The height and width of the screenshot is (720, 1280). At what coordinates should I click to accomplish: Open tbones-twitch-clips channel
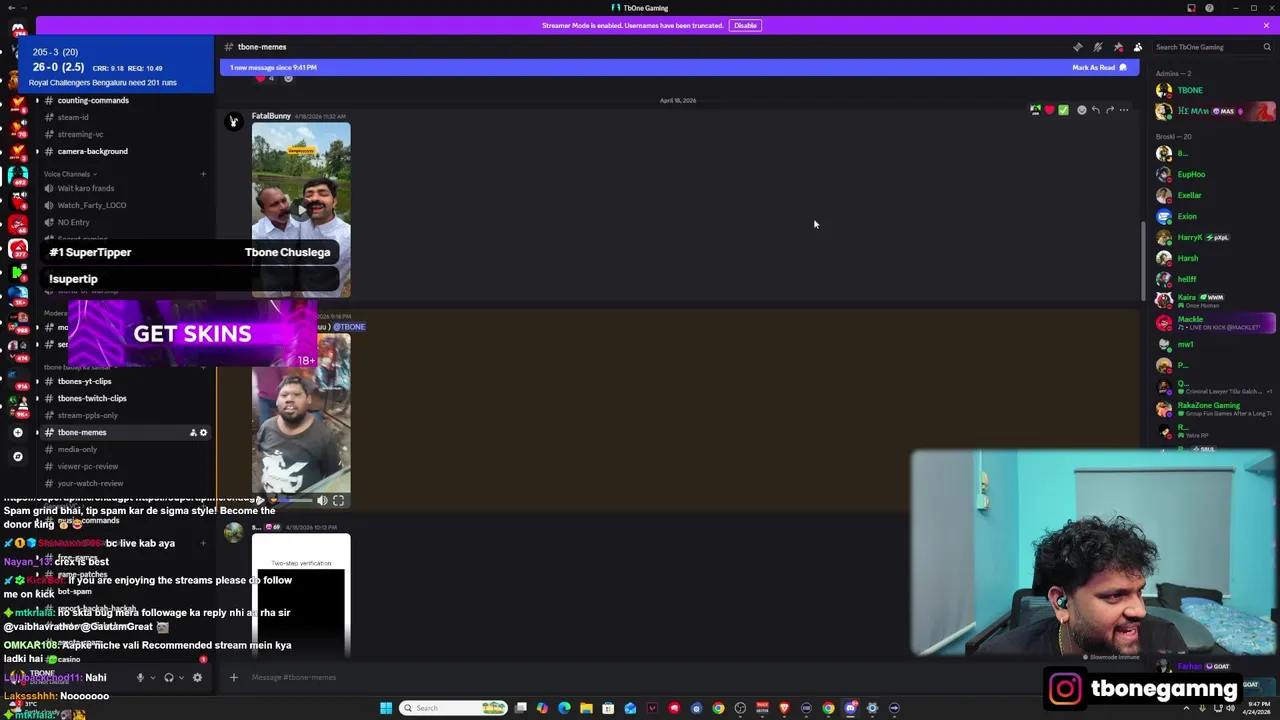click(x=92, y=398)
